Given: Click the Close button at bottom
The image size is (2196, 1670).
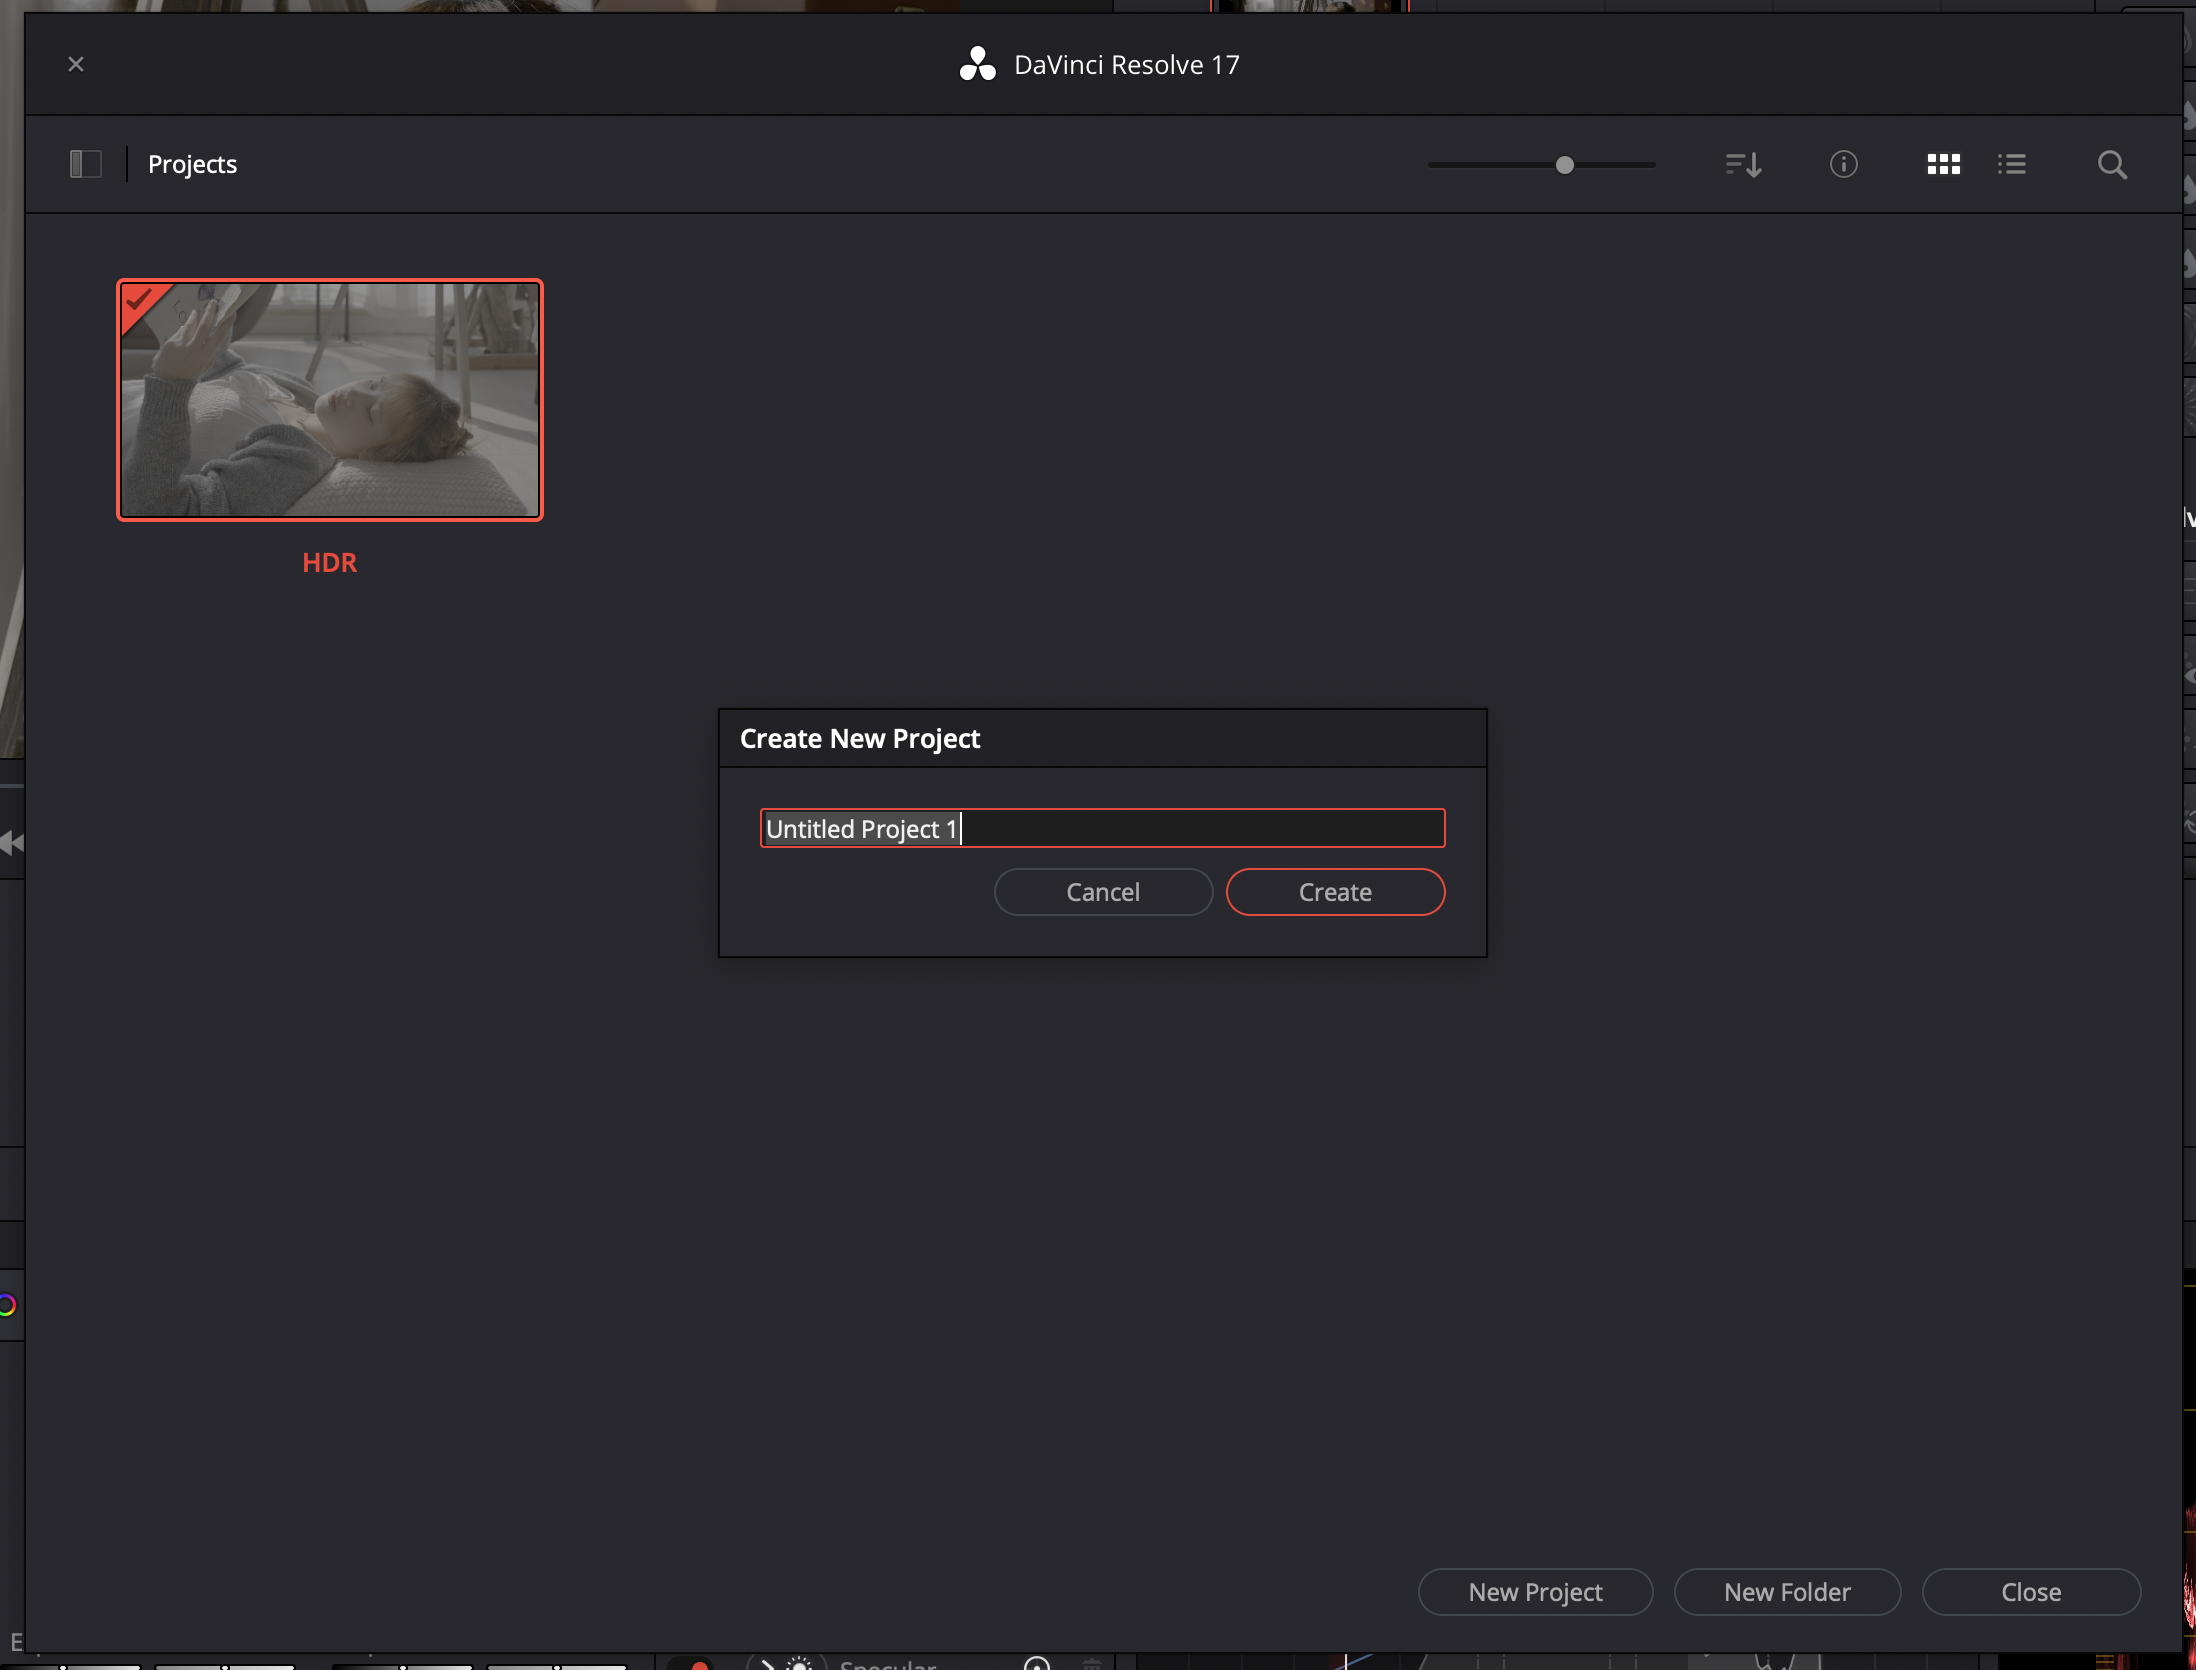Looking at the screenshot, I should pos(2030,1591).
